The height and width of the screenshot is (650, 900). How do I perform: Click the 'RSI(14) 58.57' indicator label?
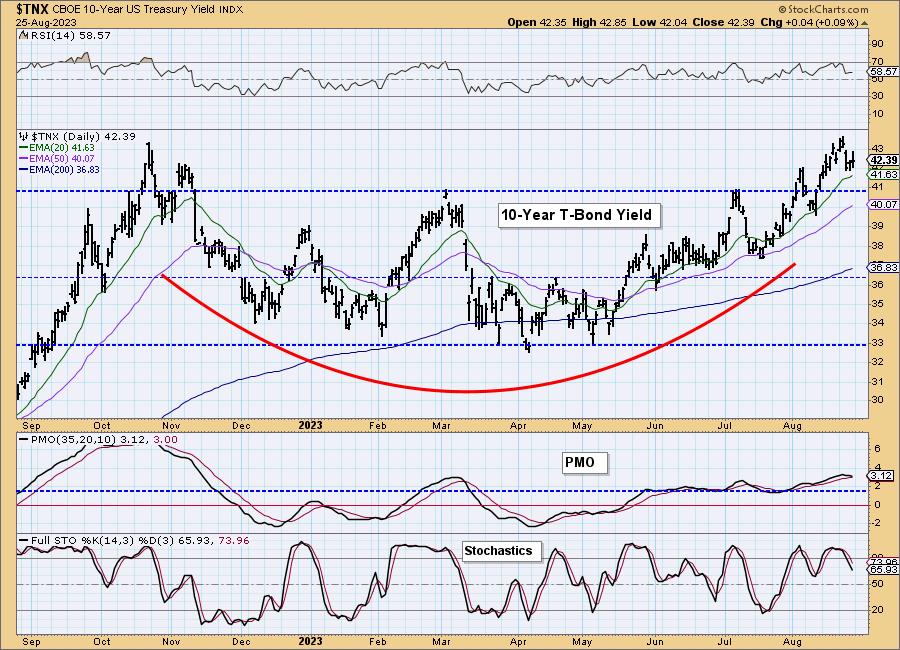(x=69, y=36)
